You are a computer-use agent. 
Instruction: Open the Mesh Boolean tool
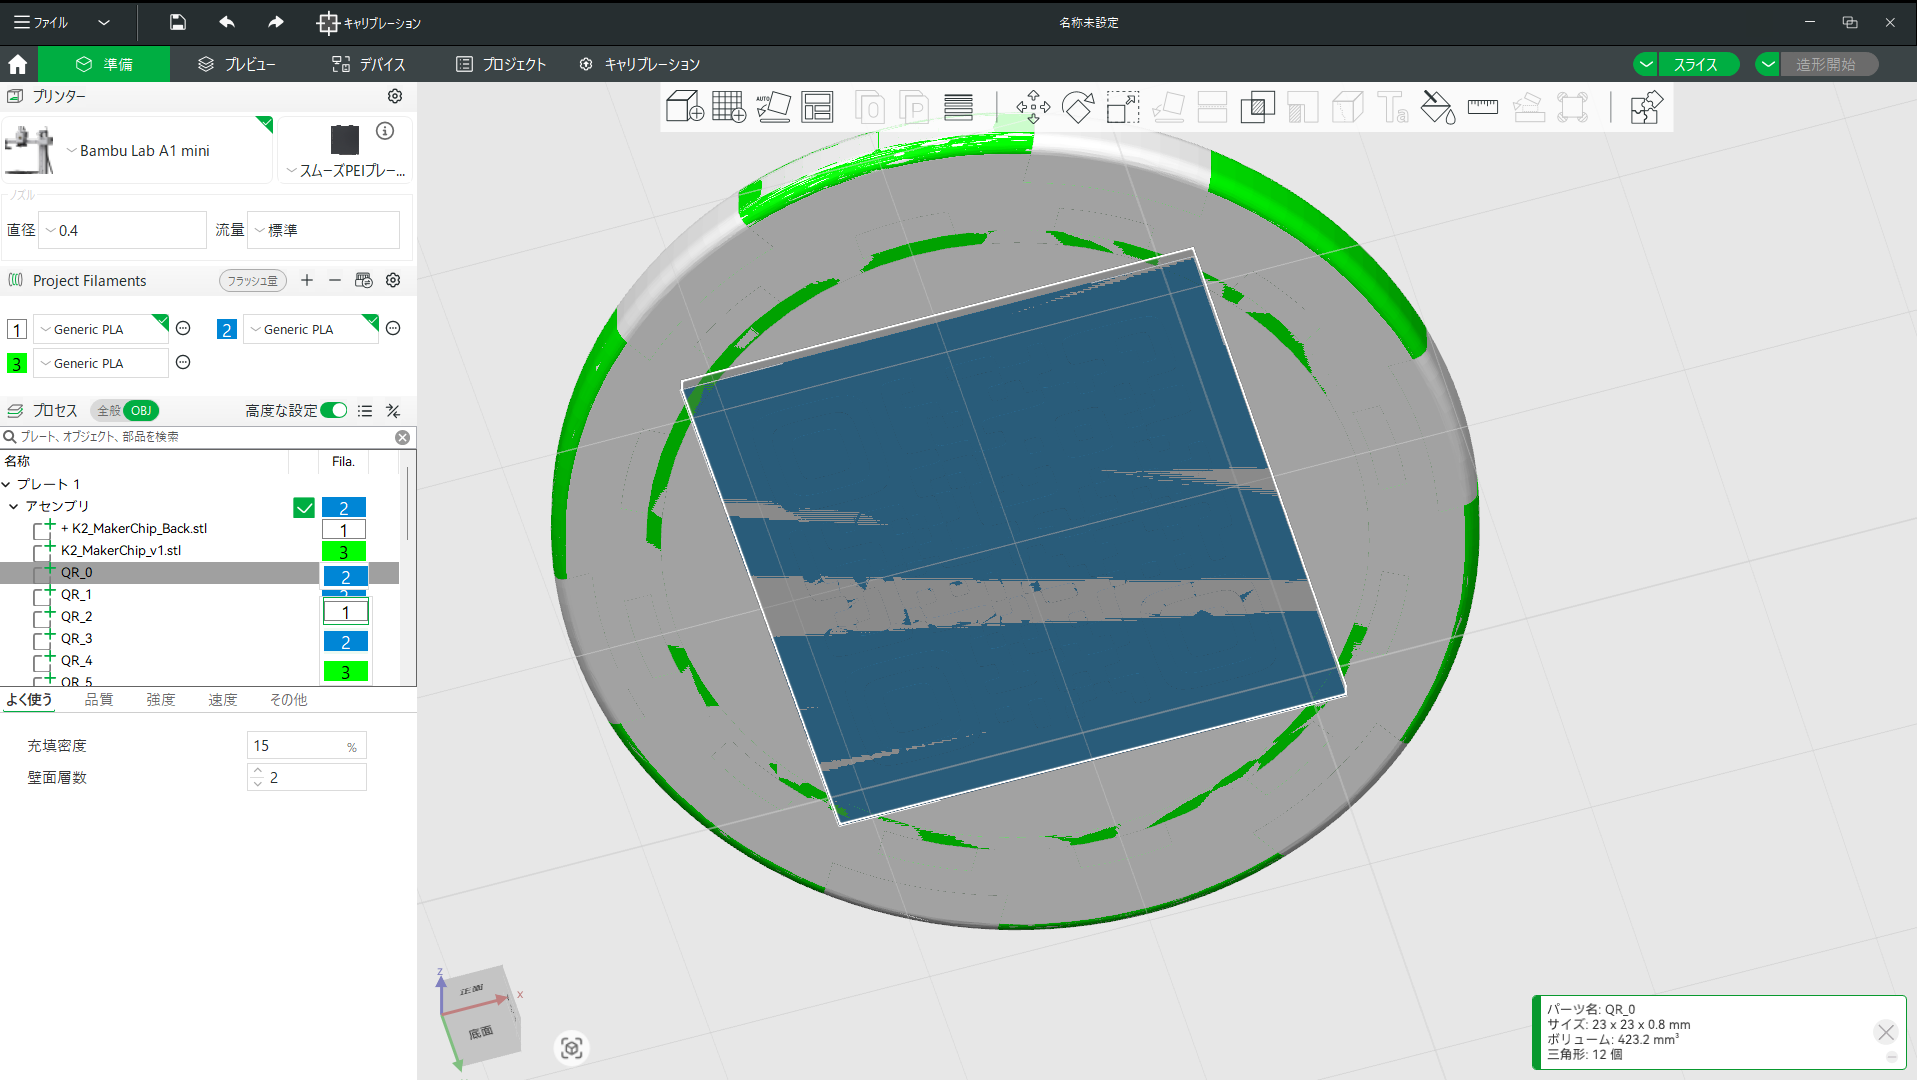point(1257,107)
